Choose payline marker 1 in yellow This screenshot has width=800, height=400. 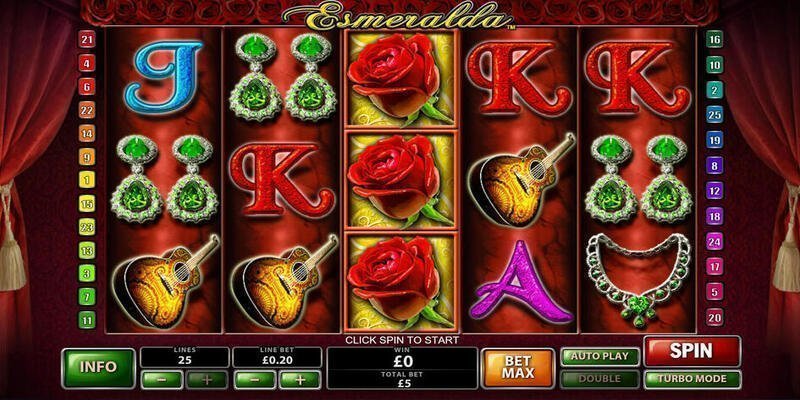(x=87, y=180)
